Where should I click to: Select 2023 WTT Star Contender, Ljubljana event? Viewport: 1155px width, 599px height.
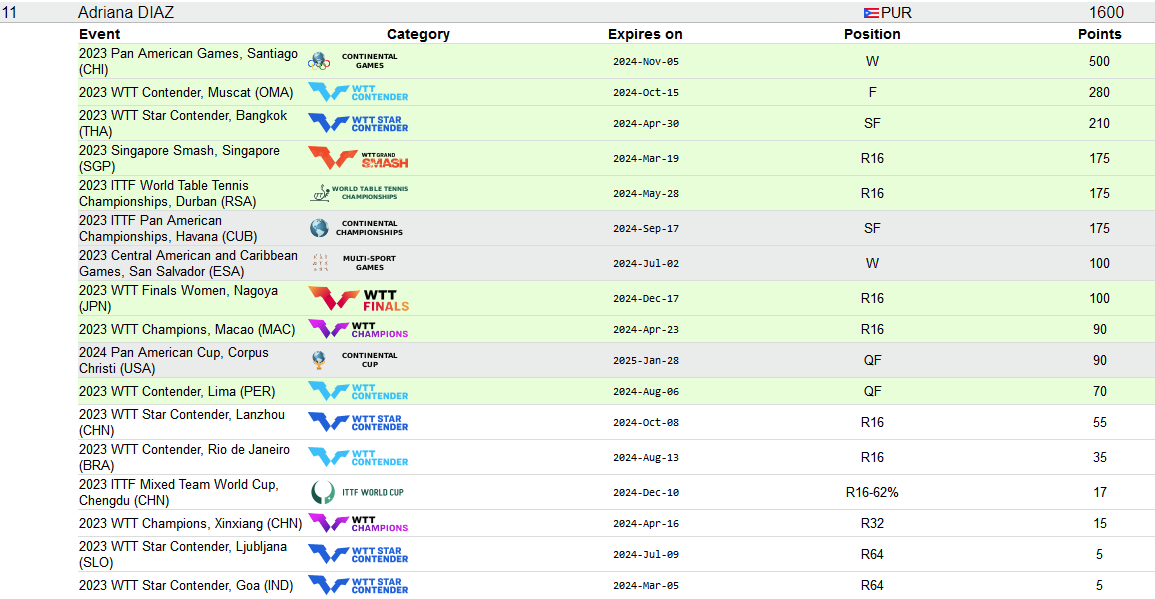183,554
